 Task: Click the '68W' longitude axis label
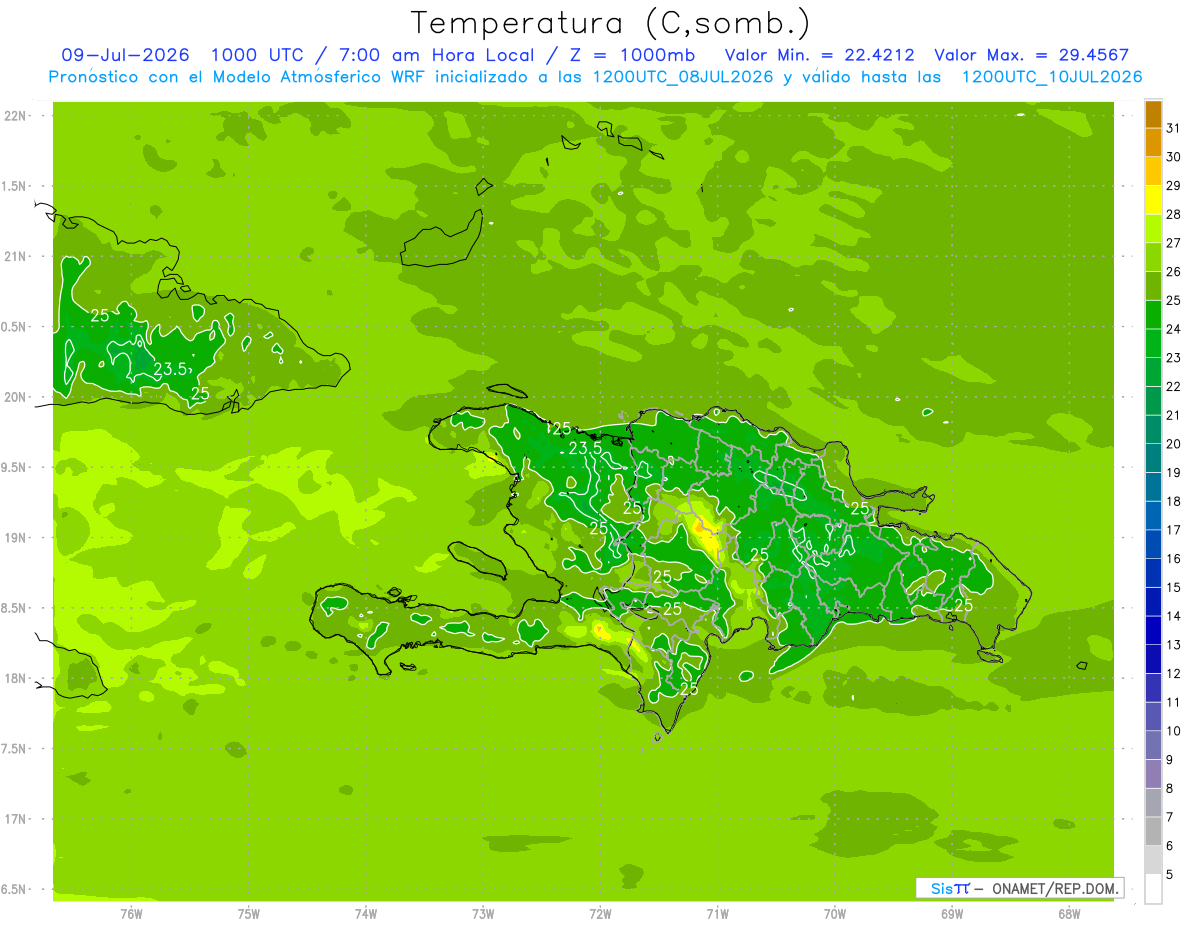click(x=1068, y=913)
